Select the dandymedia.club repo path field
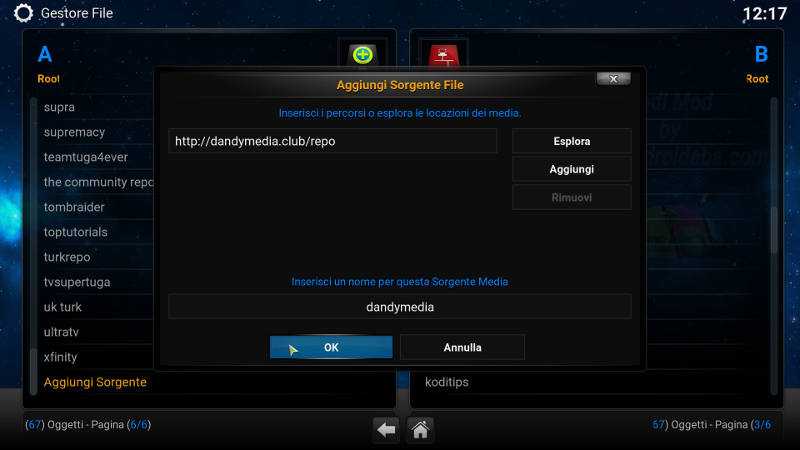Image resolution: width=800 pixels, height=450 pixels. (333, 141)
